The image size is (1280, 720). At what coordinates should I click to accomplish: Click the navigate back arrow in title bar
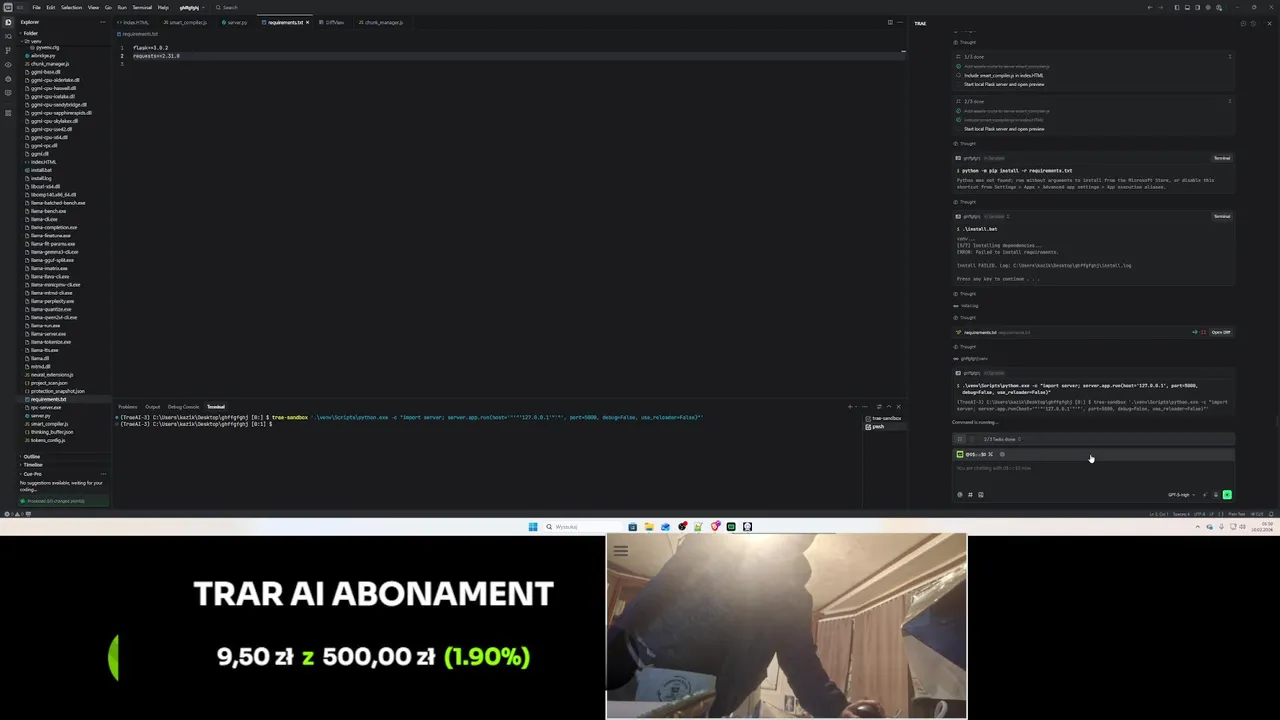(x=1150, y=7)
